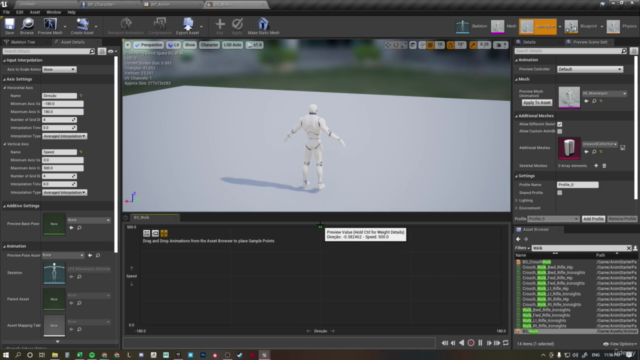Click the LOD Auto button

click(232, 45)
